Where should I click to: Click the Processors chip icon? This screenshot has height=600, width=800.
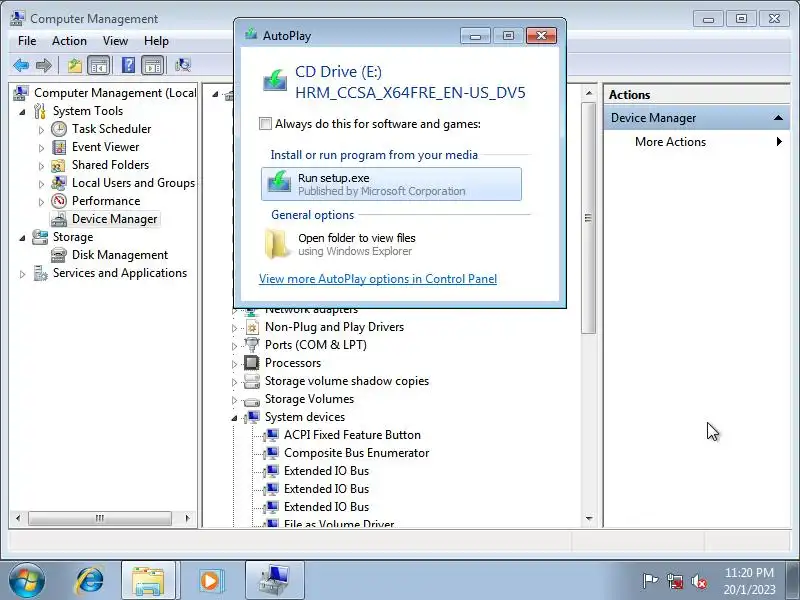pyautogui.click(x=252, y=363)
